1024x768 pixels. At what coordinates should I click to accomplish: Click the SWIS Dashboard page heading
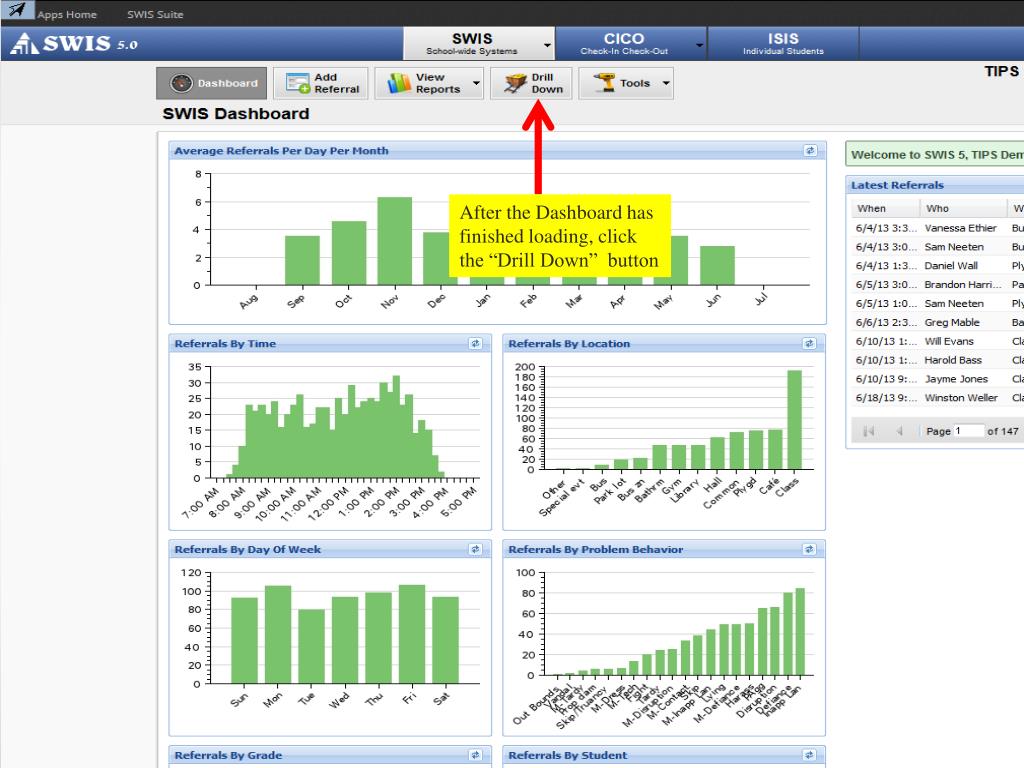(236, 114)
